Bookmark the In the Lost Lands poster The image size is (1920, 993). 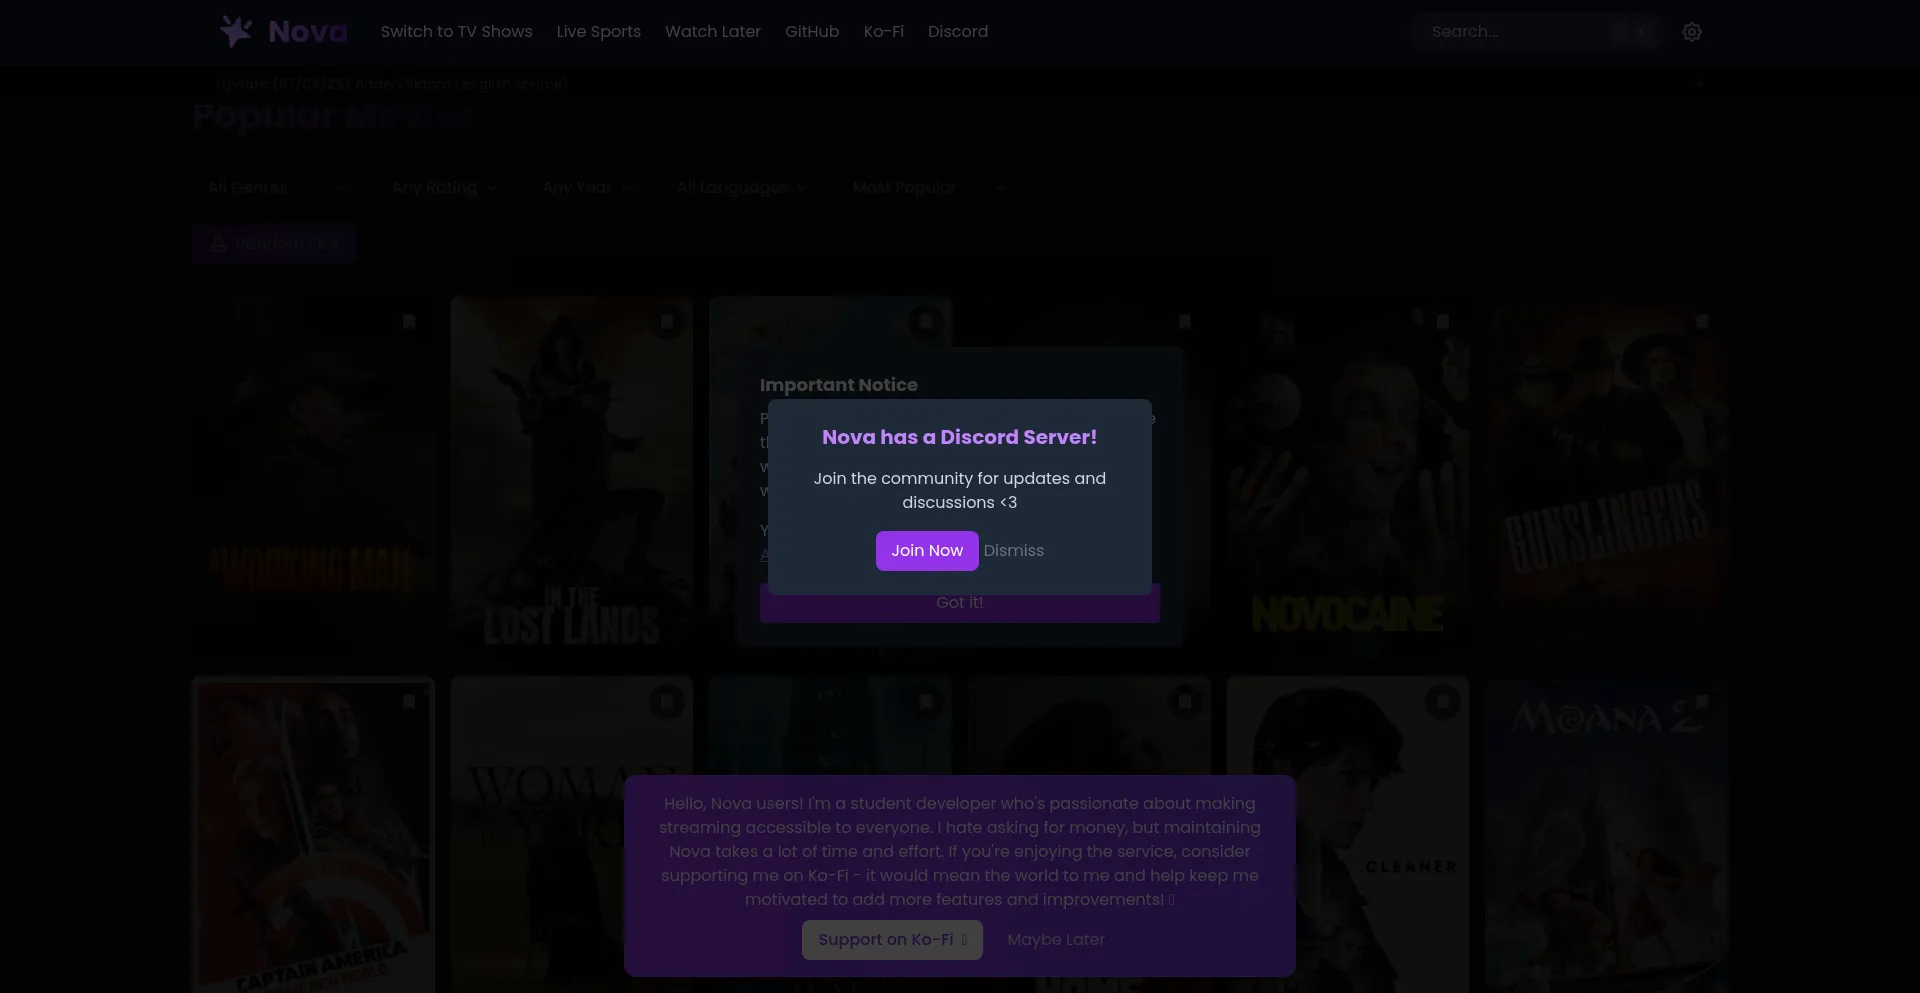(x=667, y=322)
